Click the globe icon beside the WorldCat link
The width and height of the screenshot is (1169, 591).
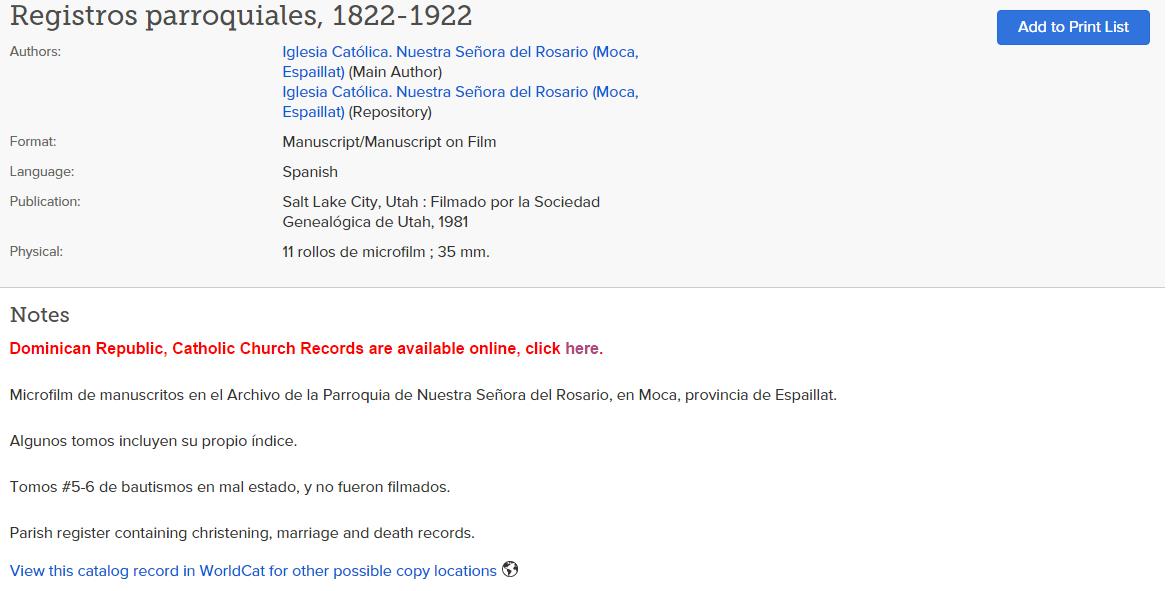click(x=510, y=569)
